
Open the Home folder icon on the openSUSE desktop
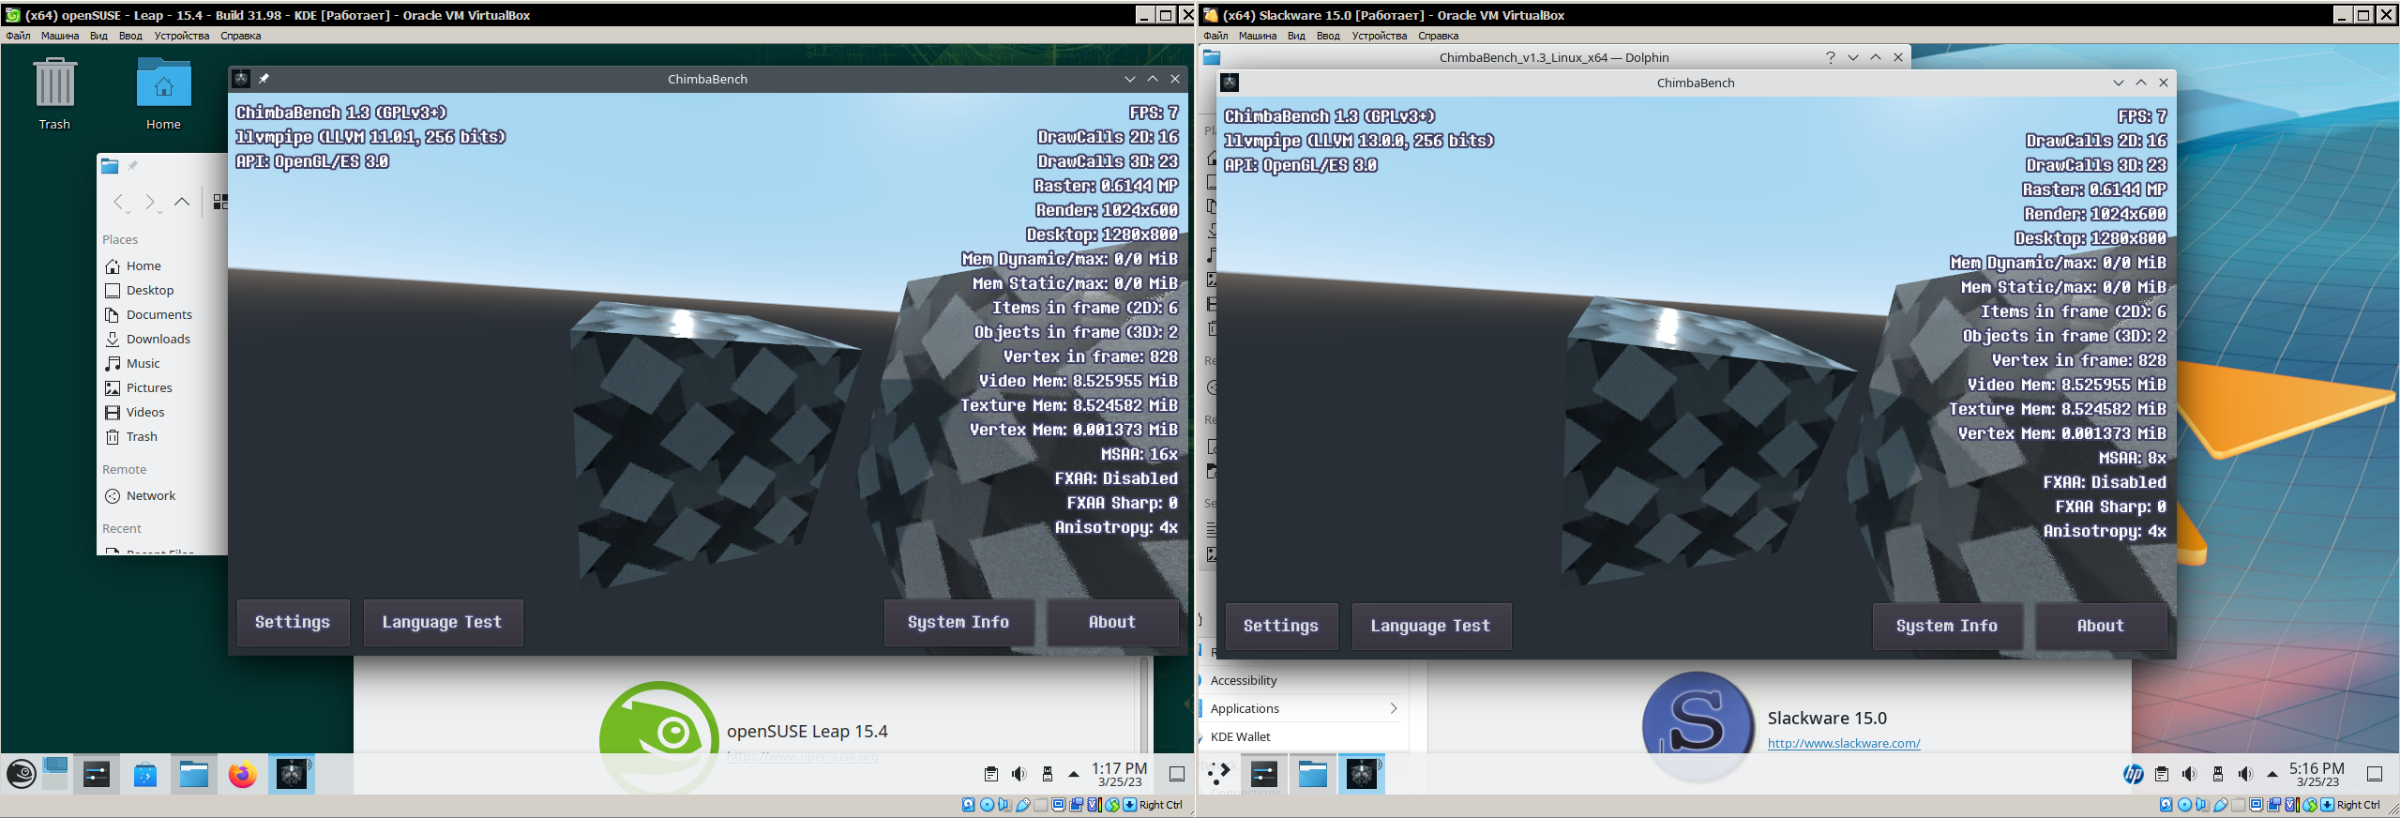164,94
